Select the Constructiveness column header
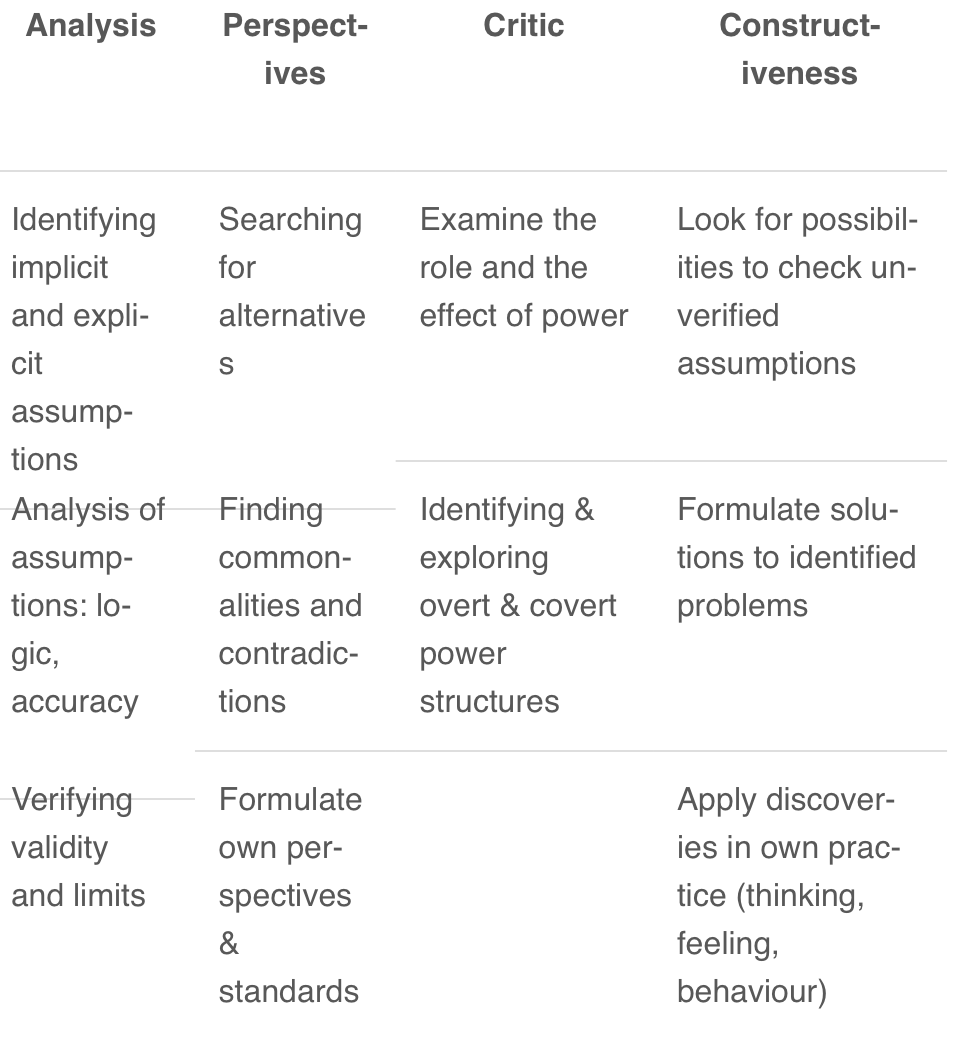 800,50
